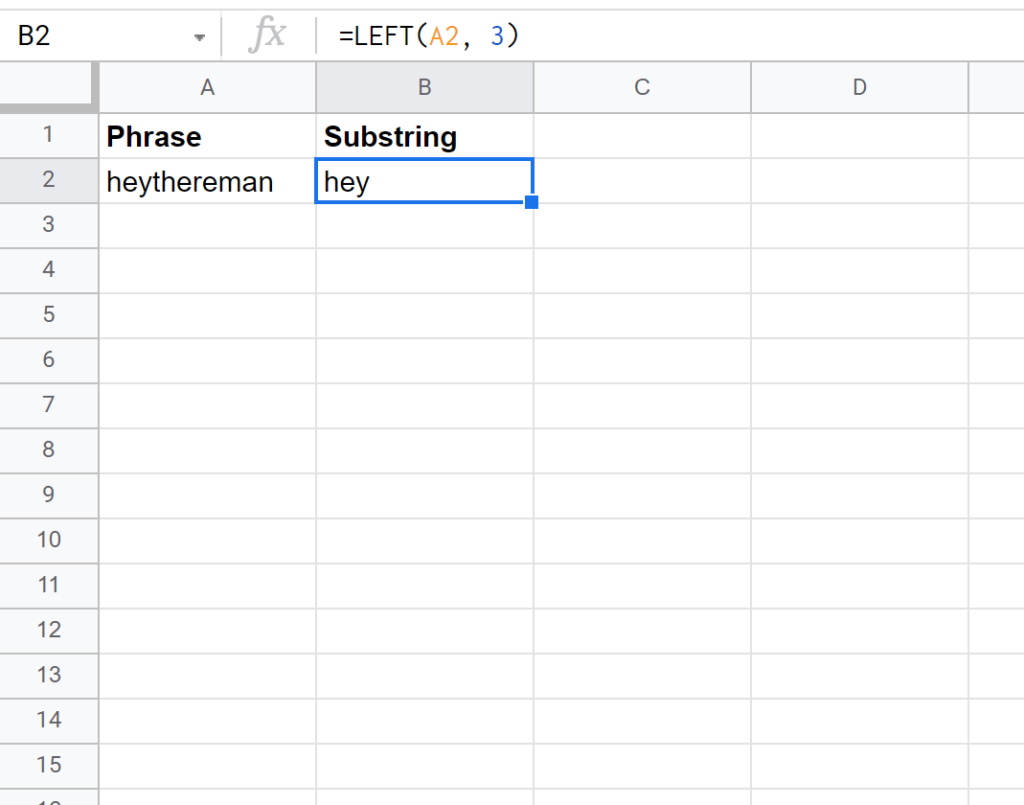
Task: Select column A header
Action: pyautogui.click(x=206, y=87)
